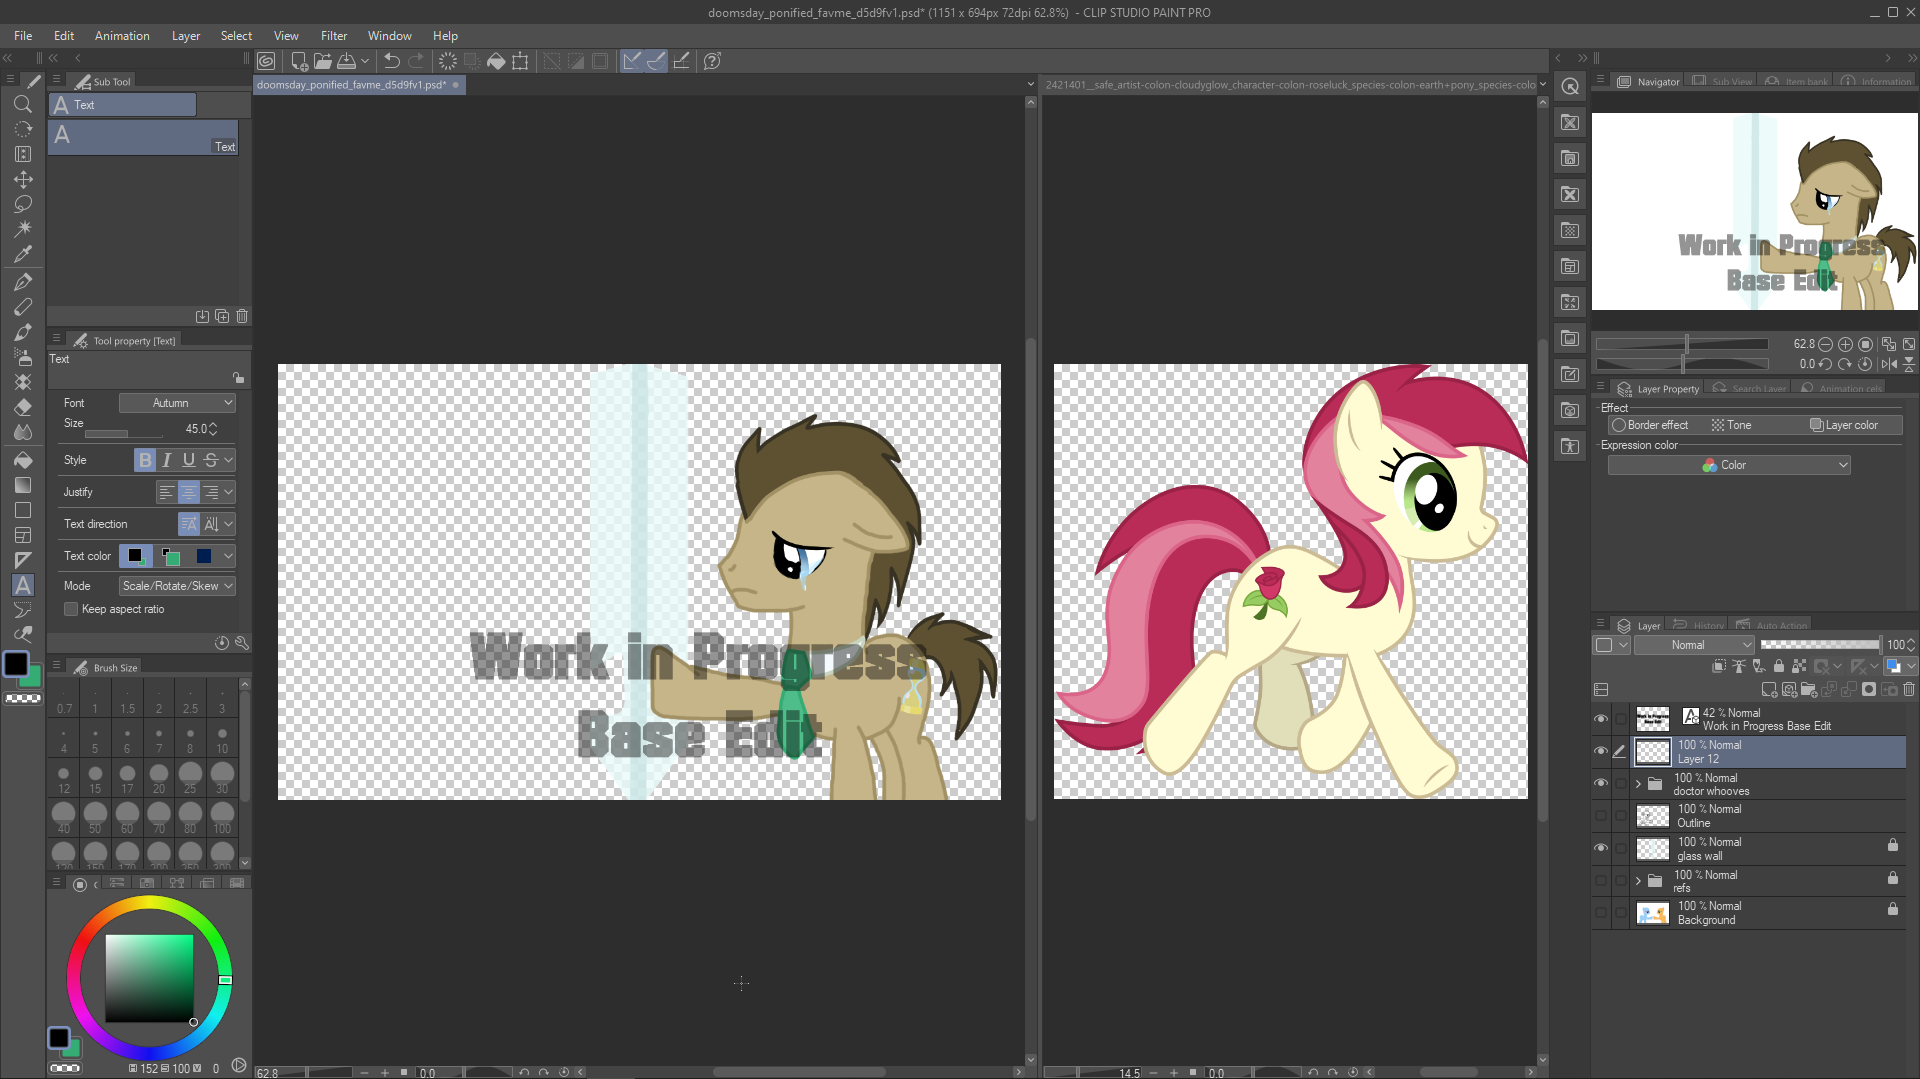
Task: Click the New document icon in command bar
Action: point(298,61)
